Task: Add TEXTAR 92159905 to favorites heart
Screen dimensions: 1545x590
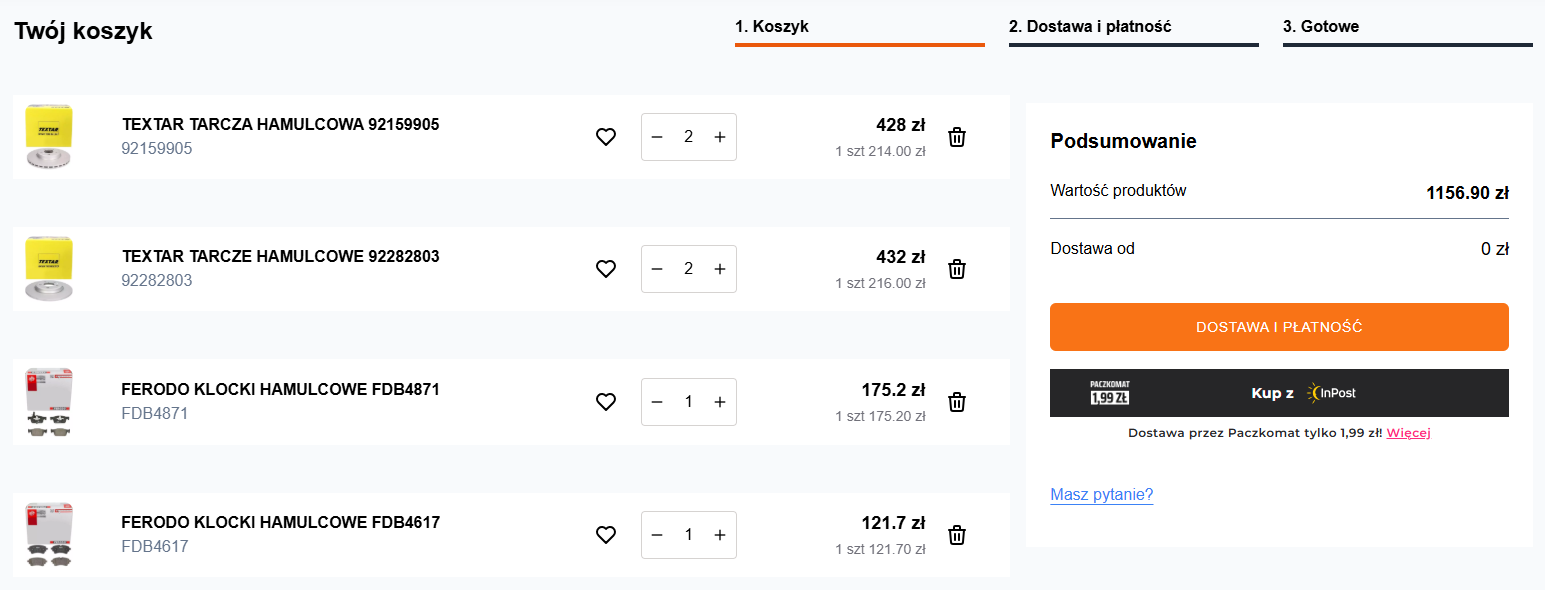Action: point(606,137)
